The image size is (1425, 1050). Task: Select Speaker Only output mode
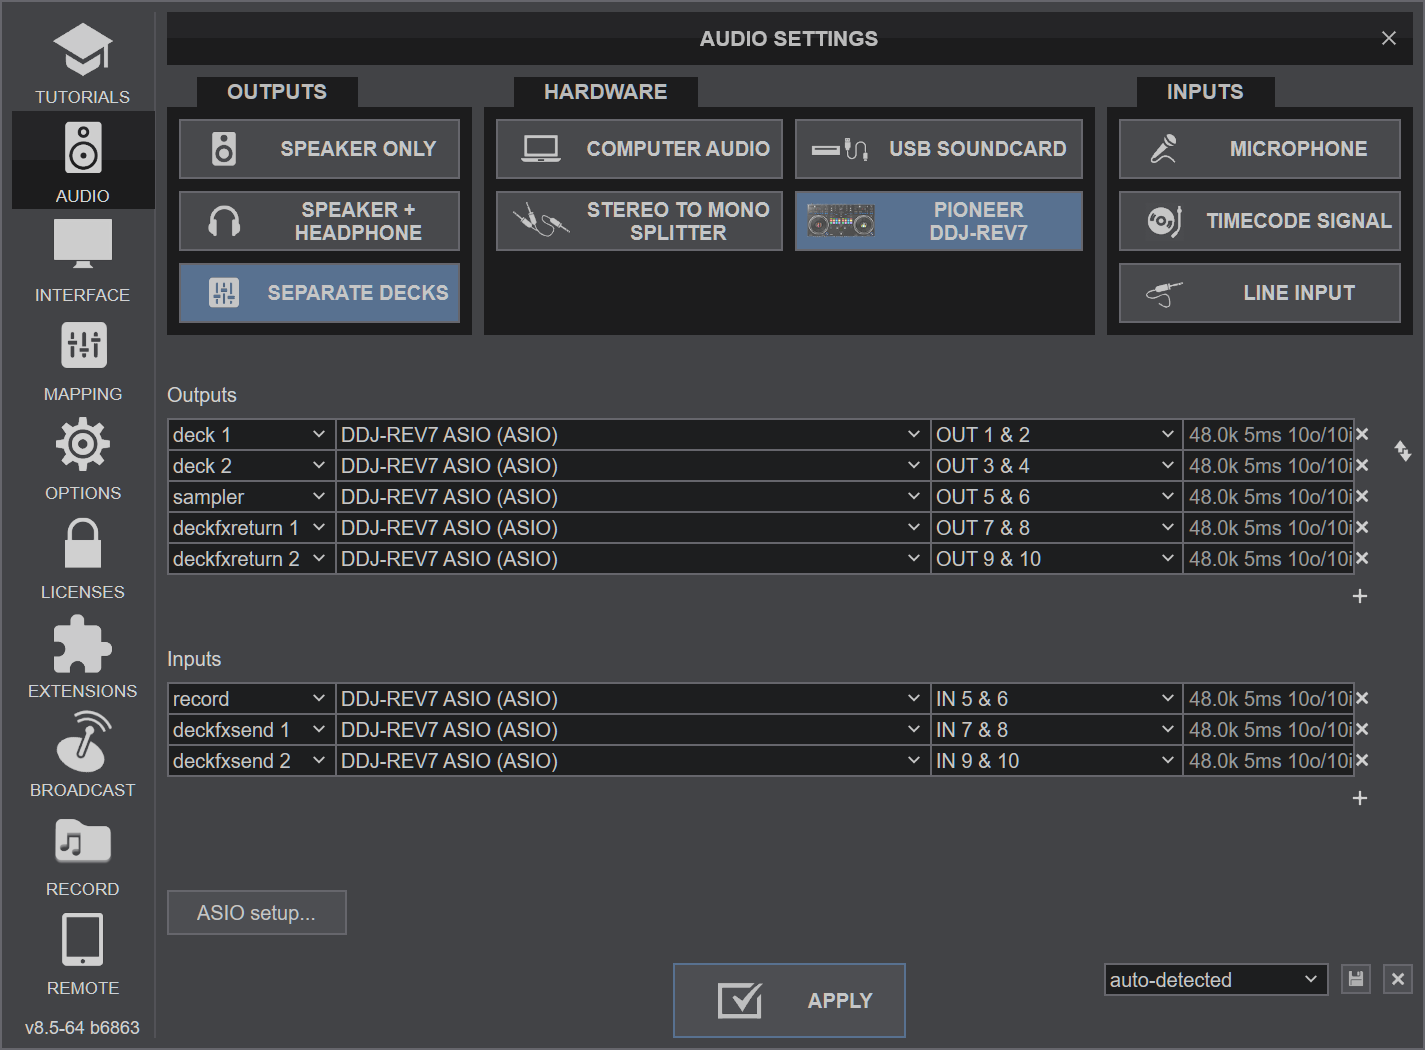pos(319,149)
